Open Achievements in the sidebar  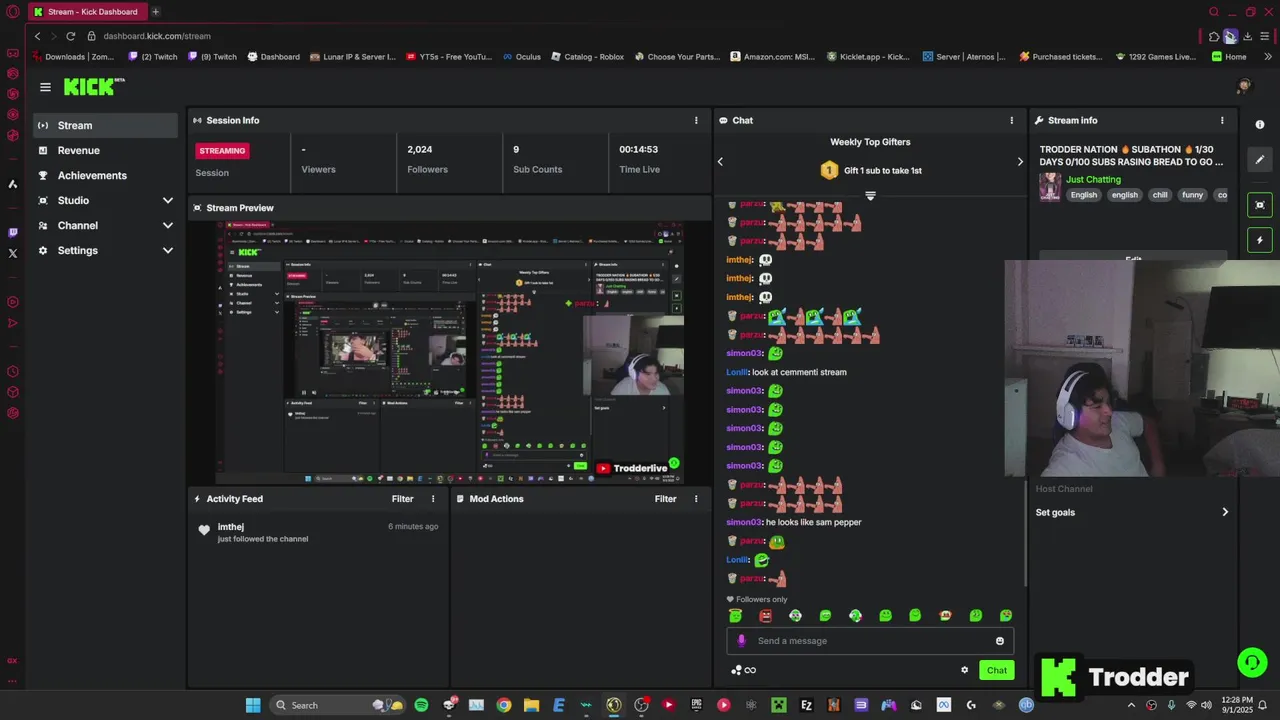[x=105, y=175]
